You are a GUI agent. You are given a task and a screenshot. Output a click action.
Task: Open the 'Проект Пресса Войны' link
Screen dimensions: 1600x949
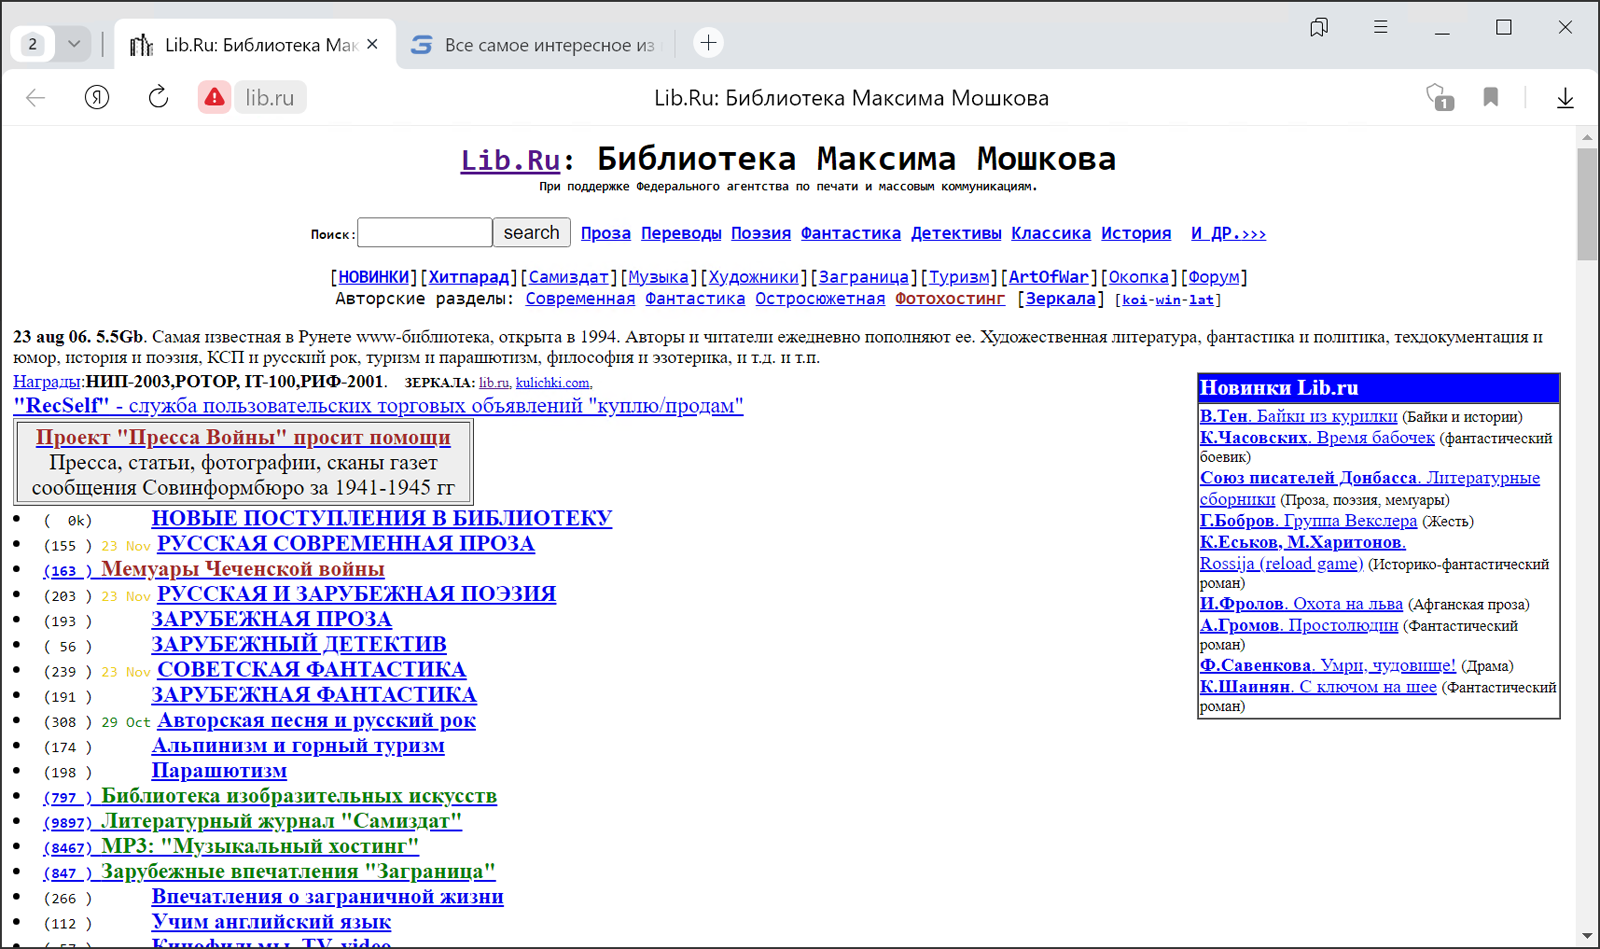point(242,437)
